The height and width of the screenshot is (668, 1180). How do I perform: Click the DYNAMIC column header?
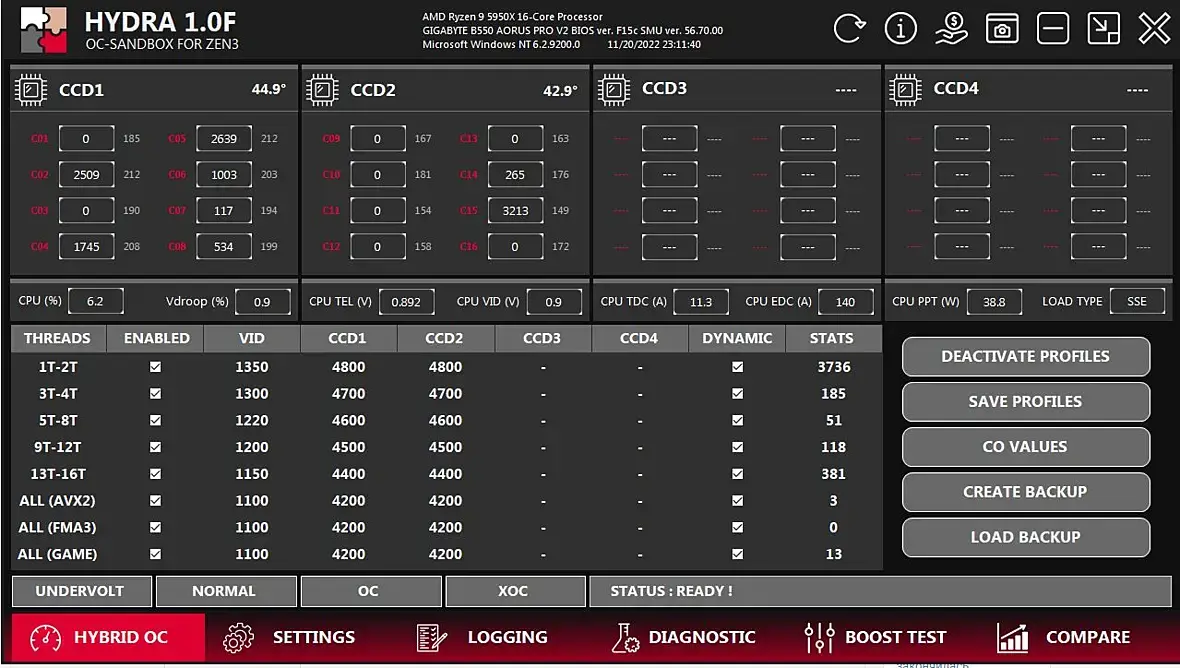pyautogui.click(x=737, y=339)
